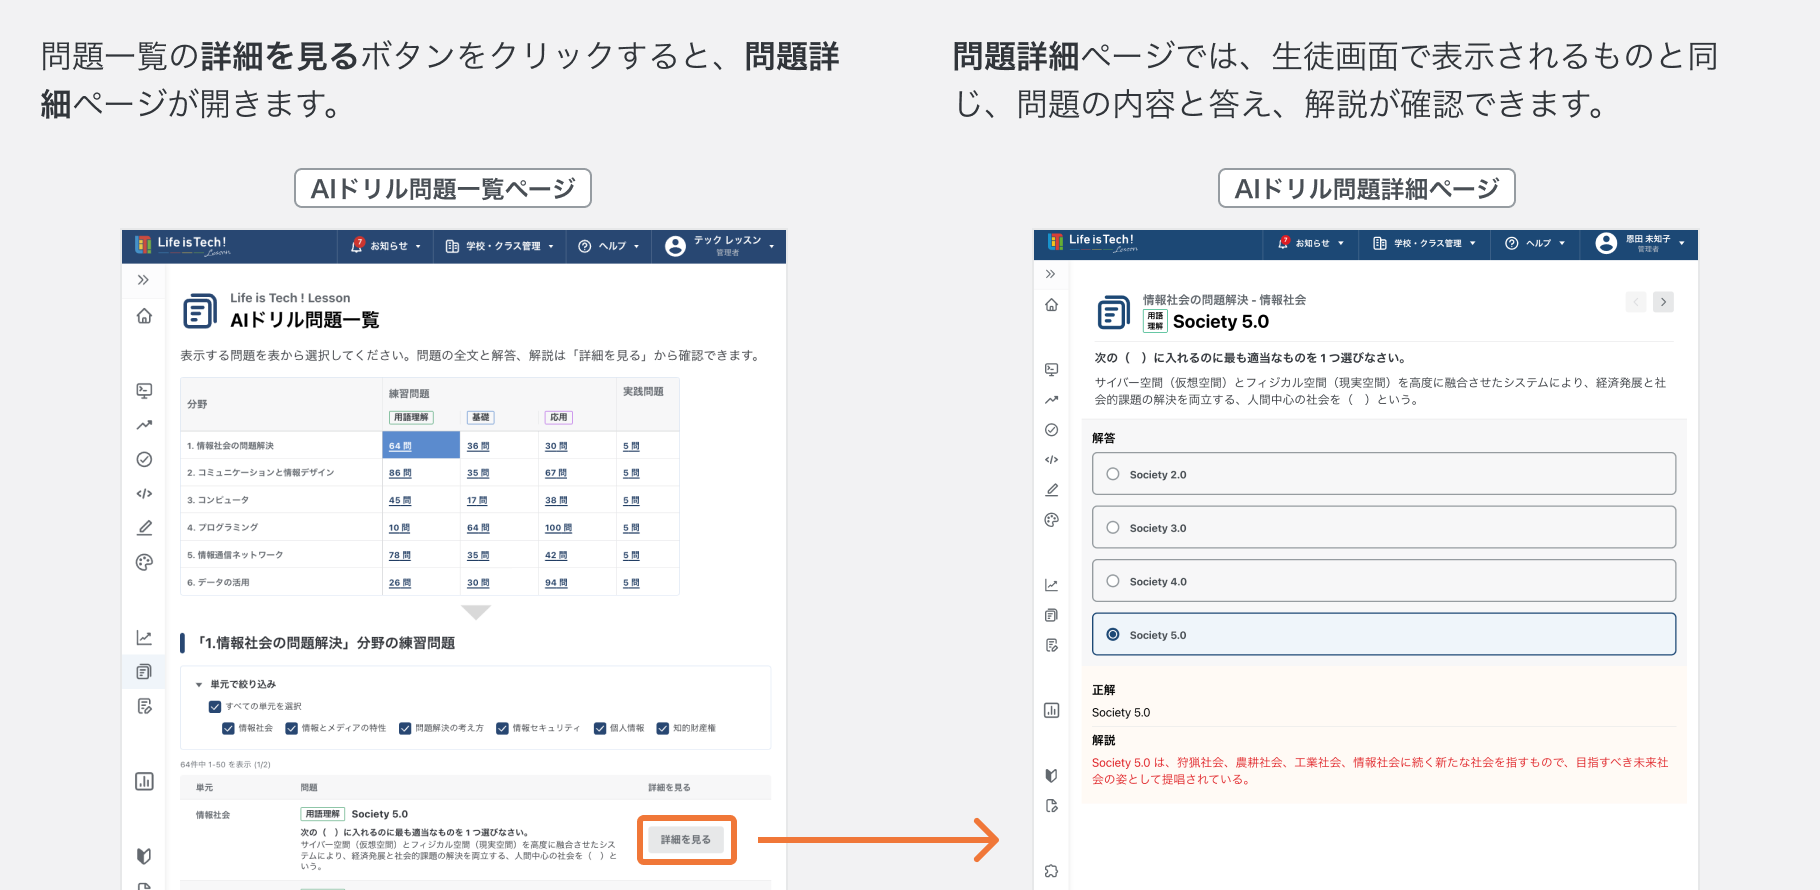The height and width of the screenshot is (890, 1820).
Task: Select Society 5.0 answer option
Action: click(x=1384, y=634)
